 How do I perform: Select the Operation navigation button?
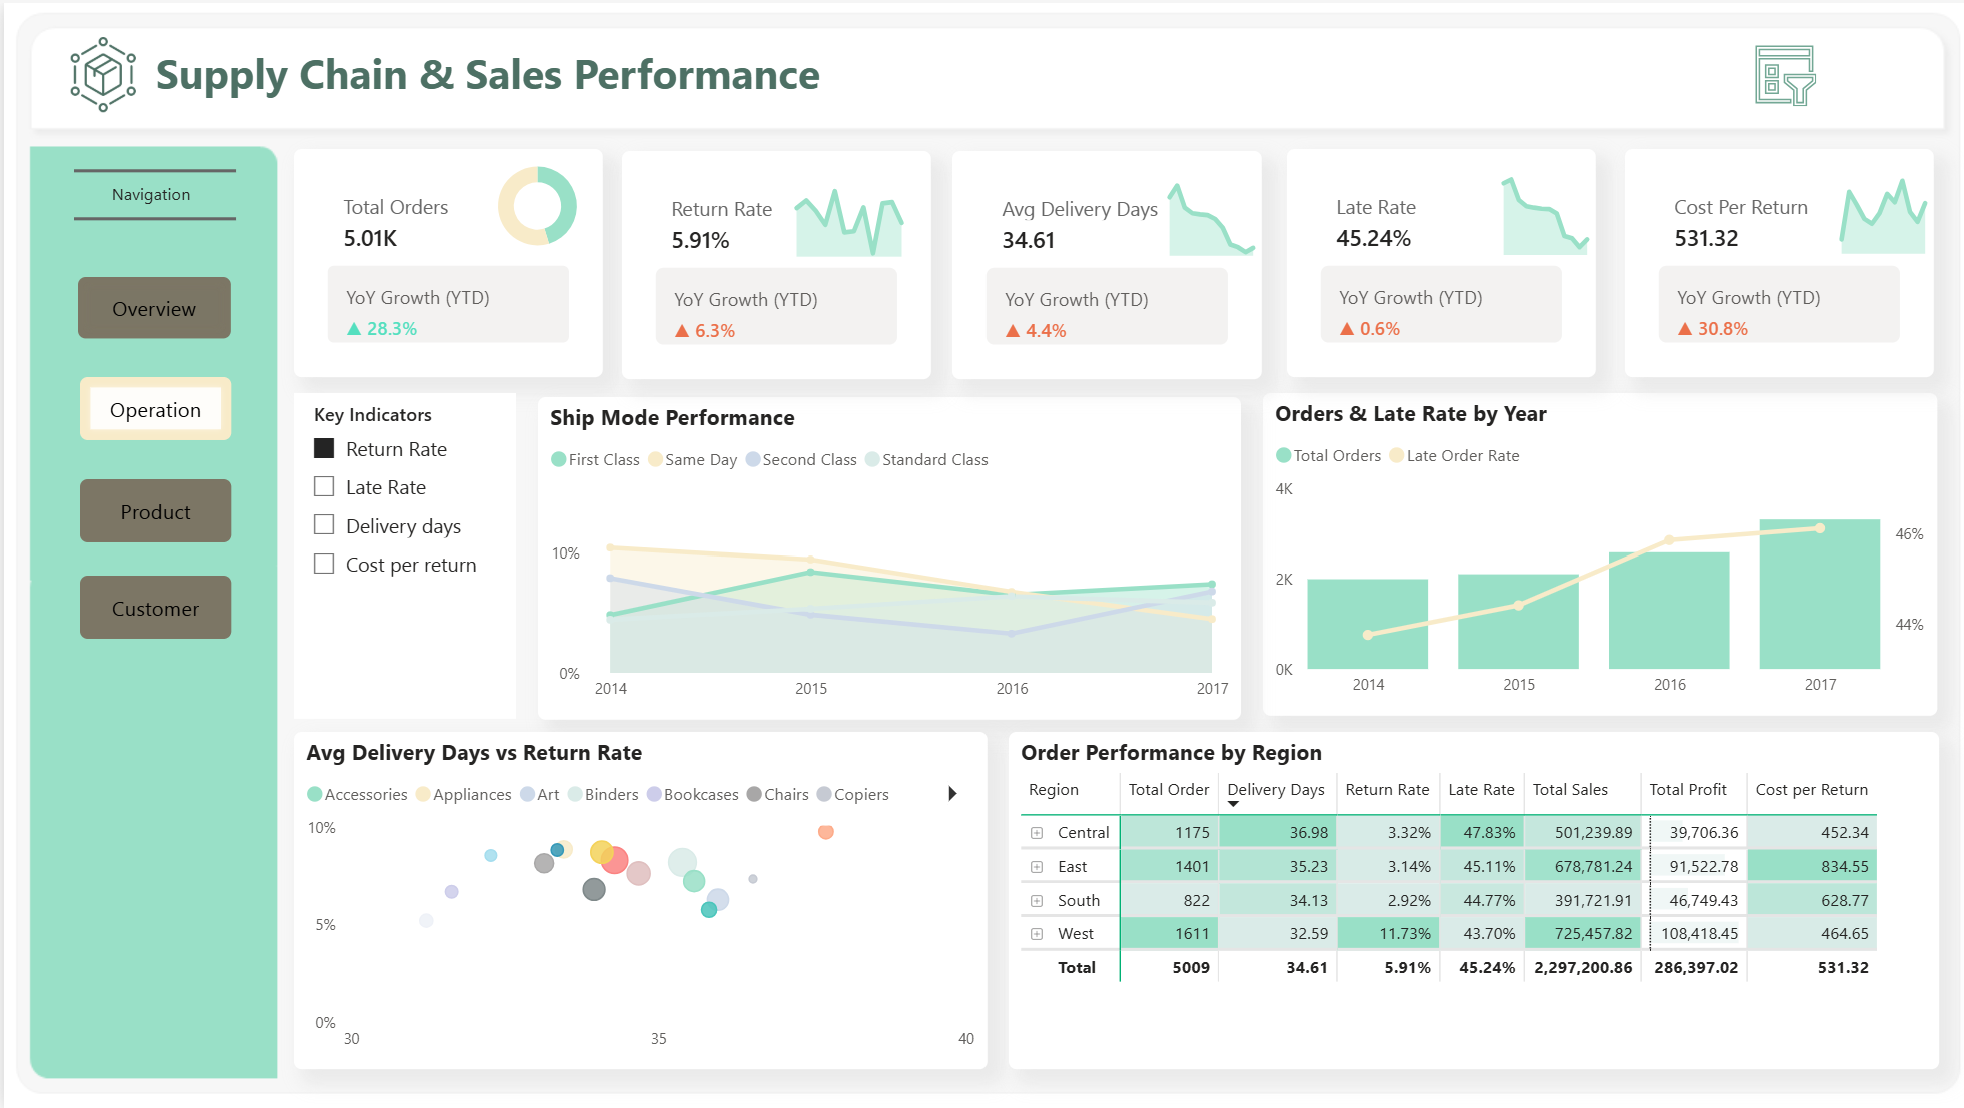(155, 409)
